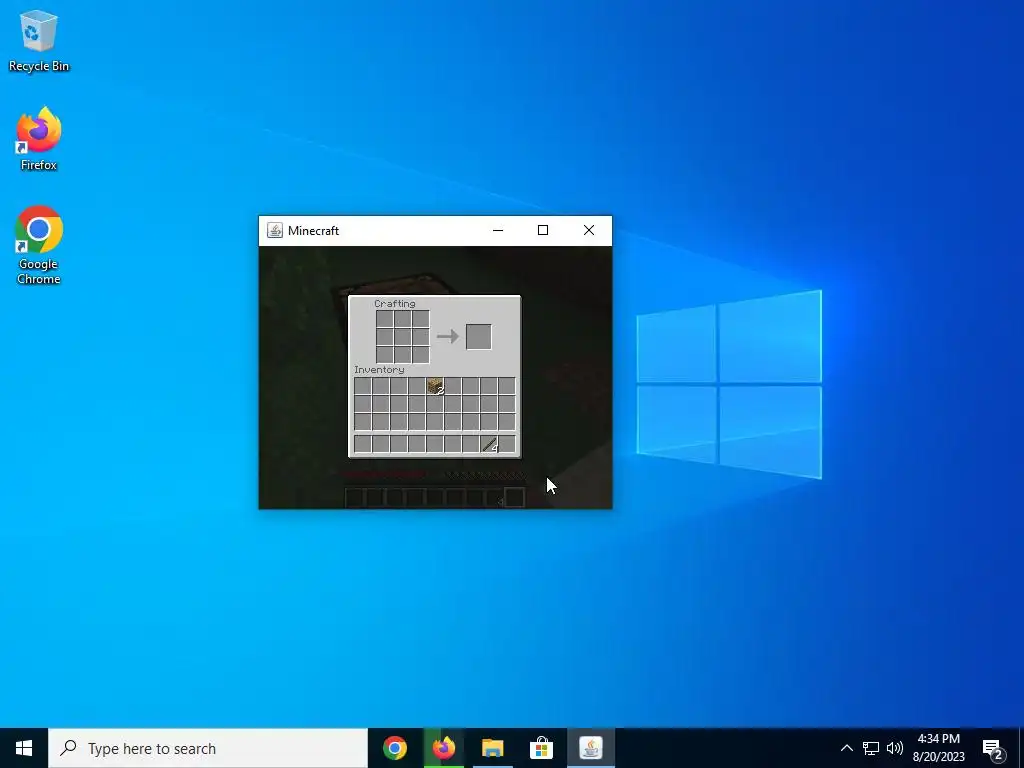Click the Type here to search box
The image size is (1024, 768).
coord(208,748)
